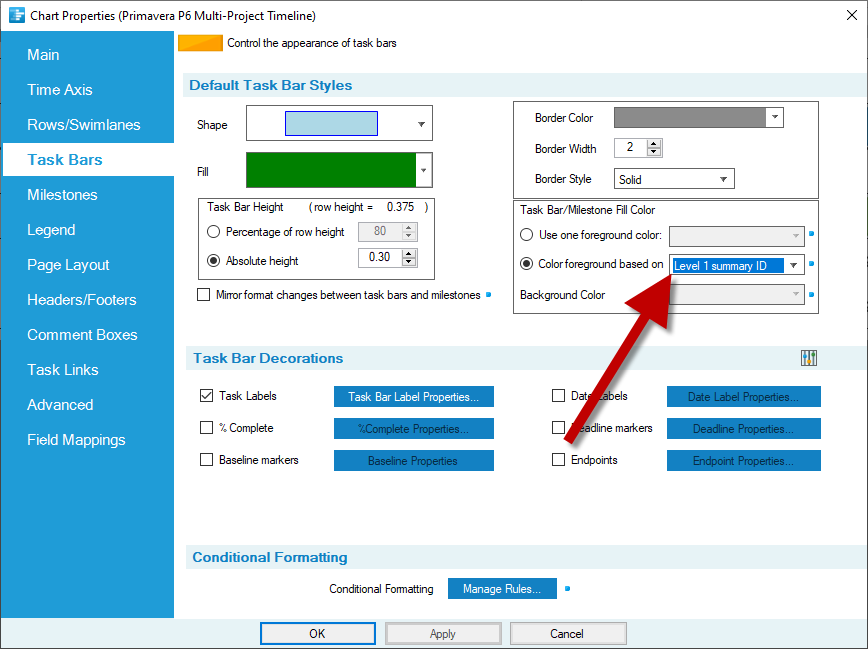Click the Border Width input field
868x649 pixels.
coord(631,148)
